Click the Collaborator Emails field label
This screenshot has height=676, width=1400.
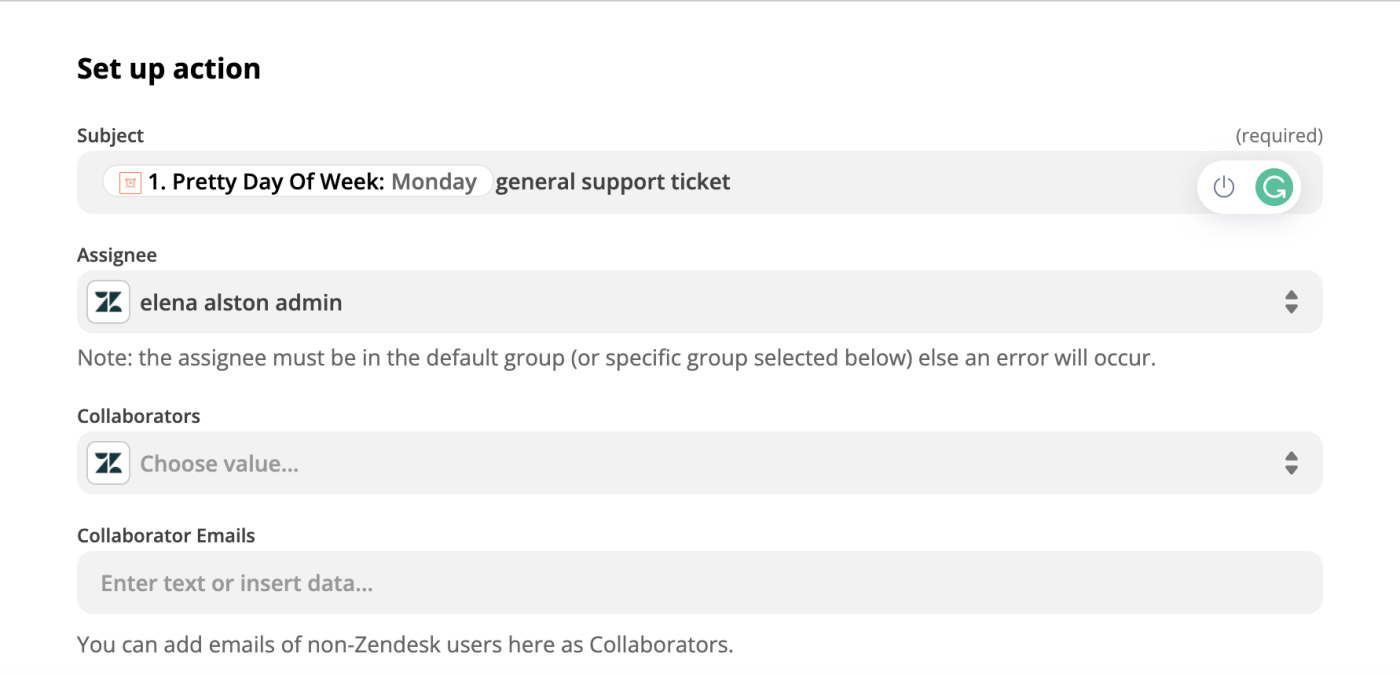click(166, 536)
